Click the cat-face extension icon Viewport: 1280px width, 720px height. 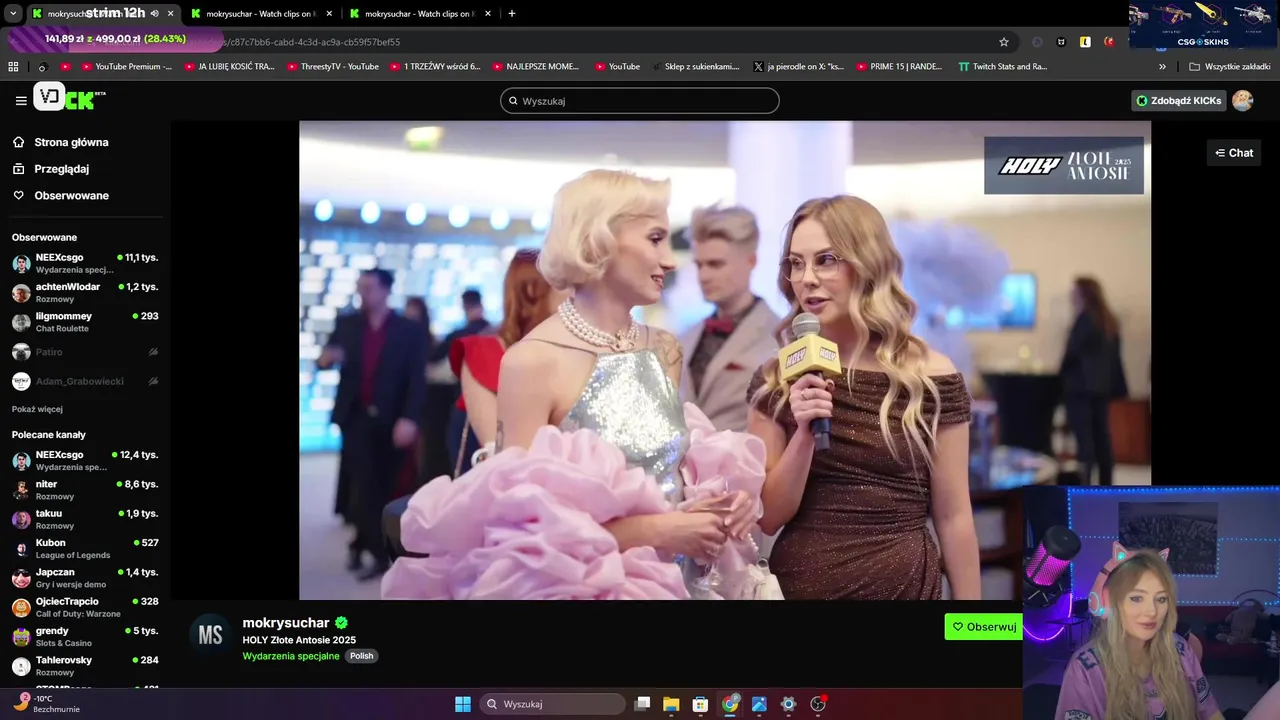(1061, 42)
